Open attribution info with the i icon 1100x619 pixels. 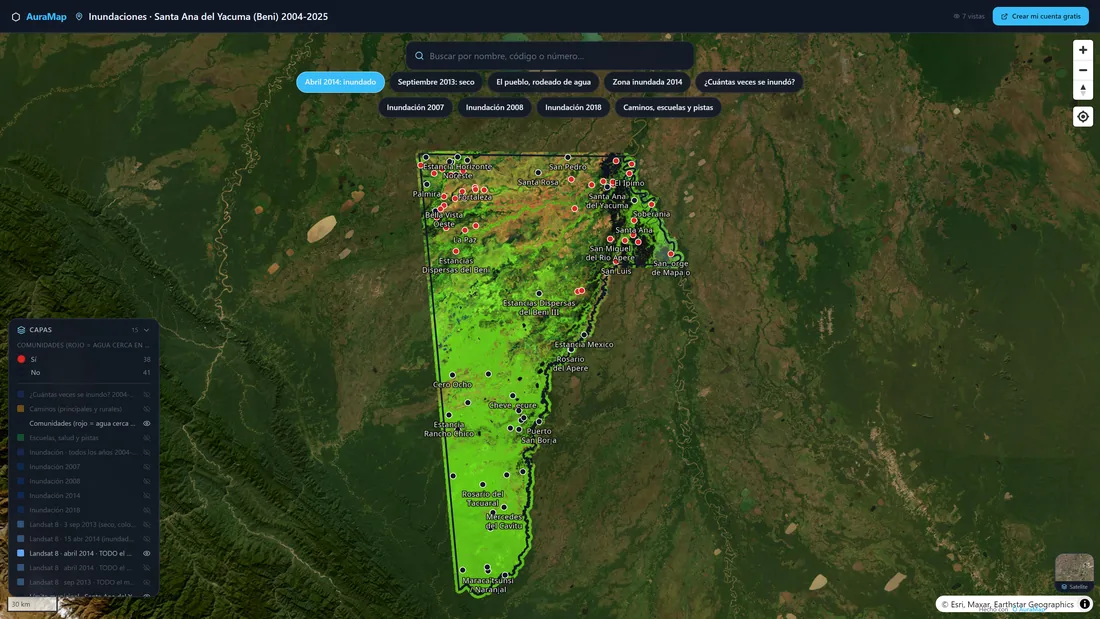[1085, 604]
